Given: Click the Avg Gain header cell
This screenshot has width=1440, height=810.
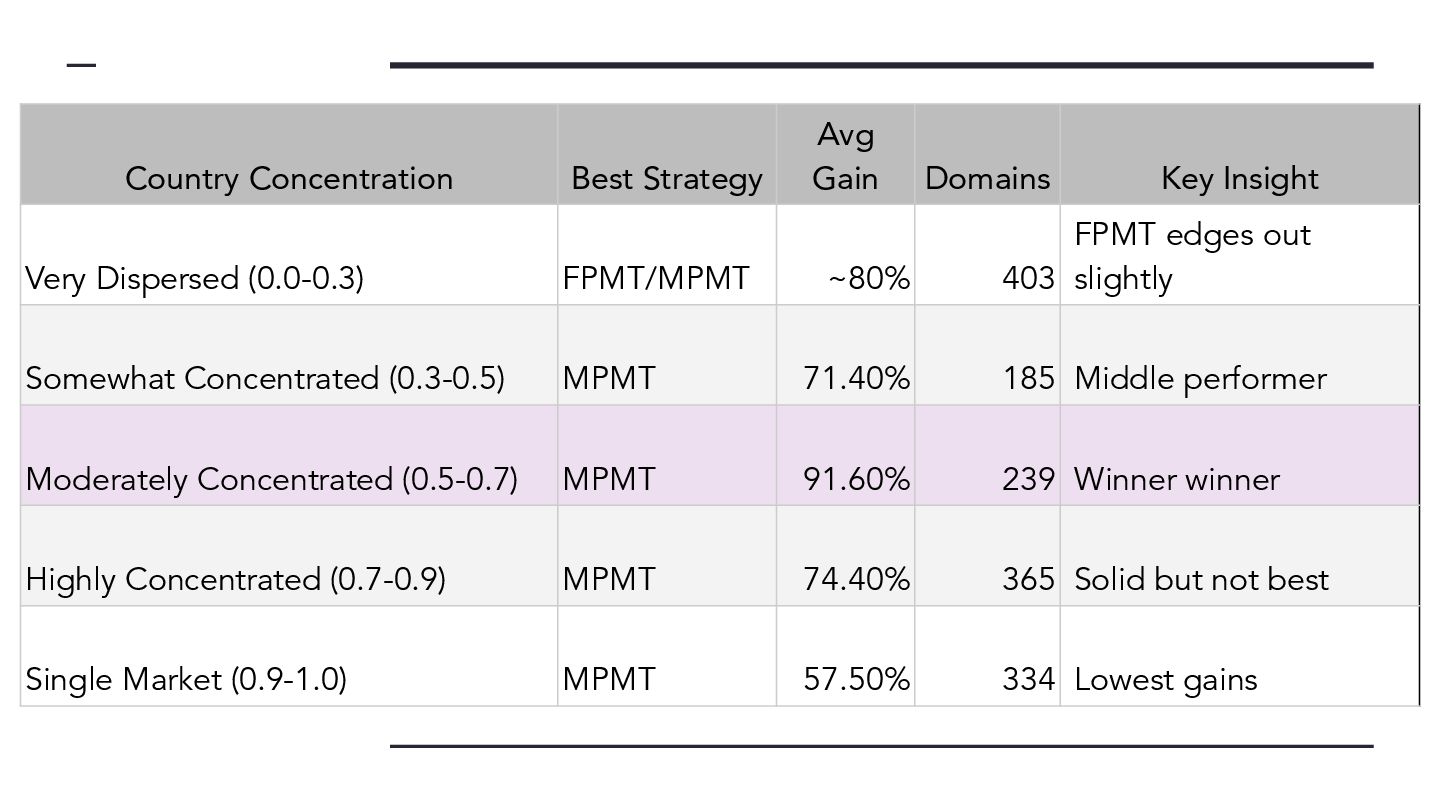Looking at the screenshot, I should click(845, 155).
